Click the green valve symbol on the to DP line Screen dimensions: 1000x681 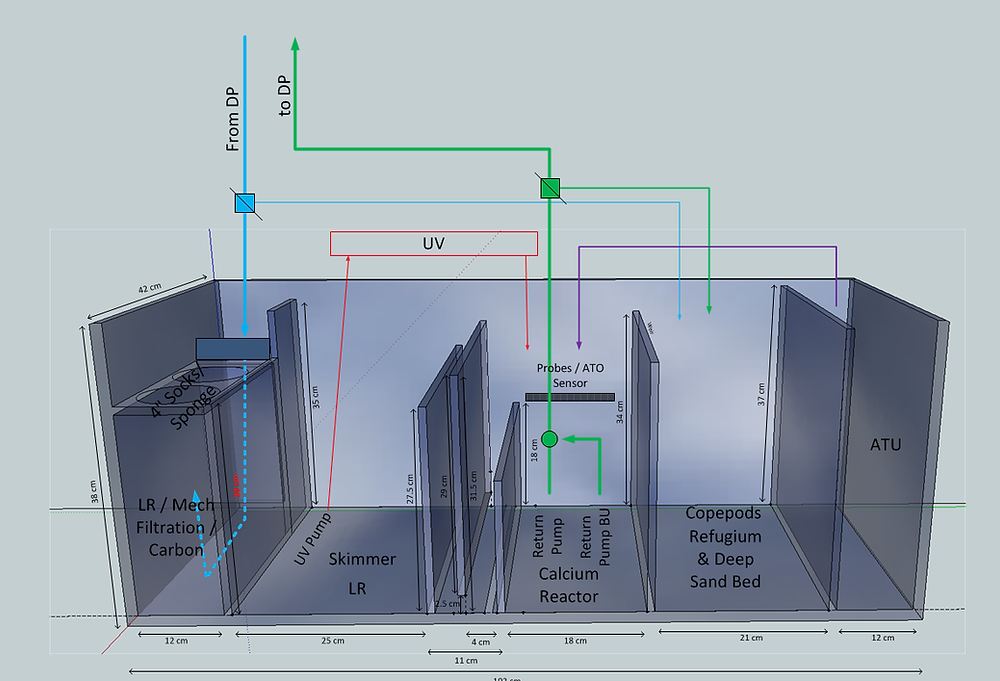(x=550, y=188)
